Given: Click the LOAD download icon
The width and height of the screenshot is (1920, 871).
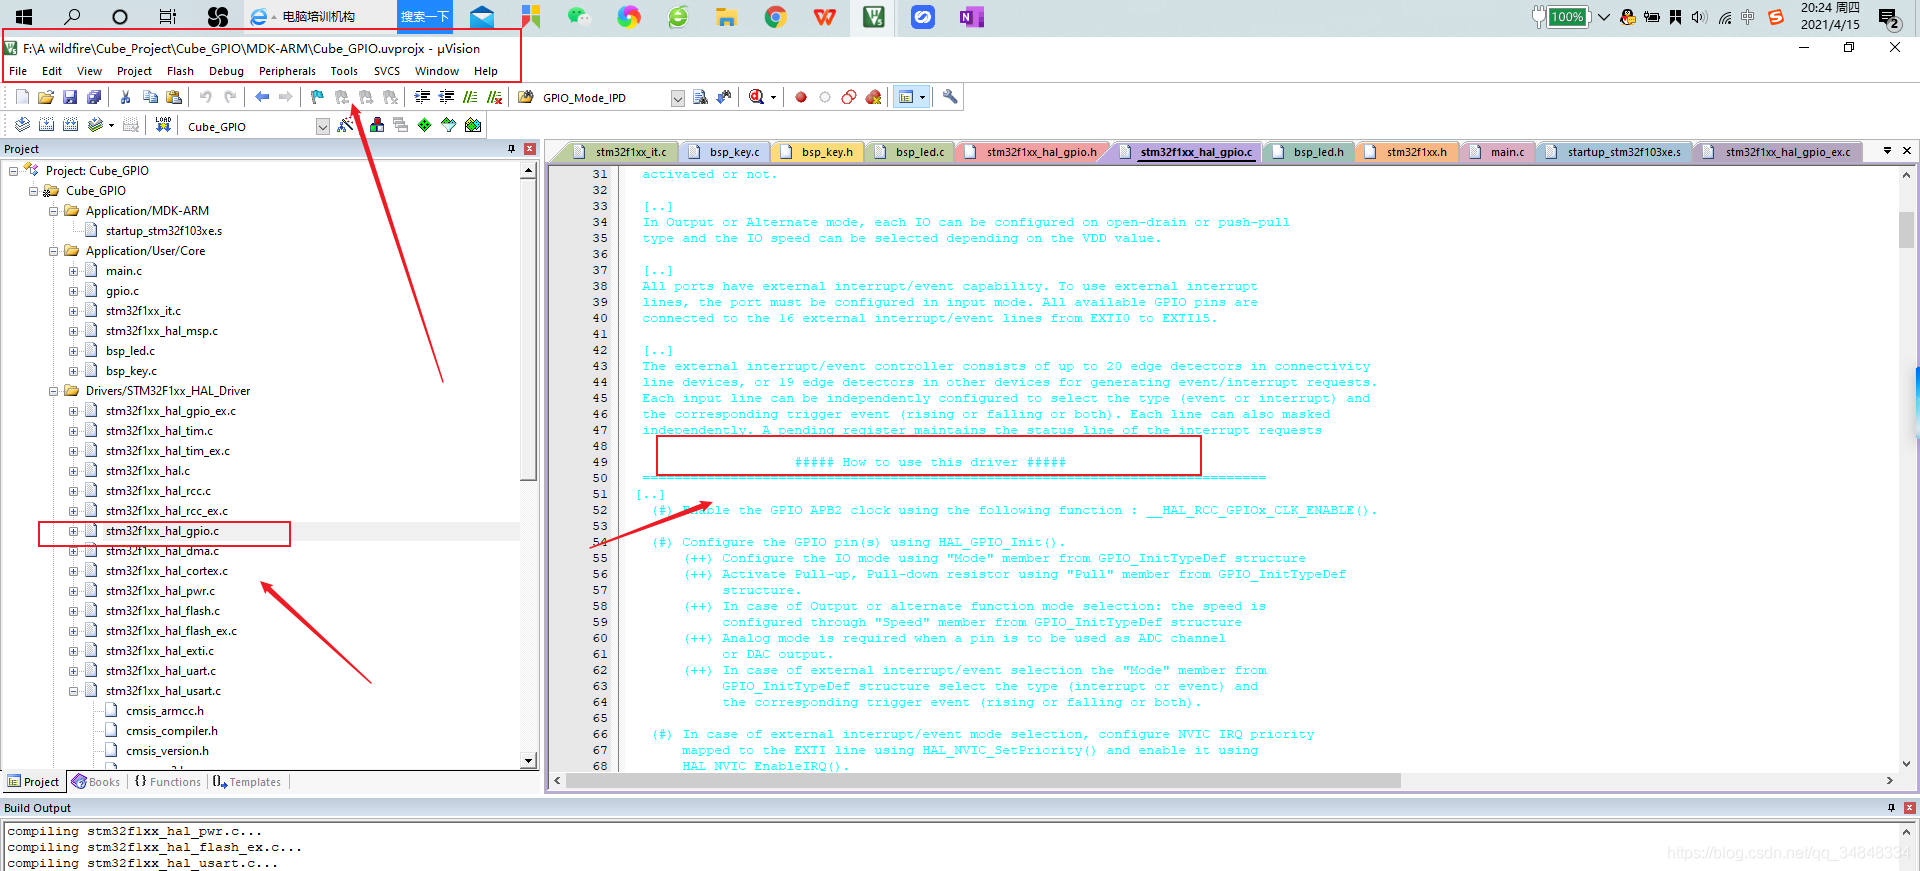Looking at the screenshot, I should [x=163, y=125].
